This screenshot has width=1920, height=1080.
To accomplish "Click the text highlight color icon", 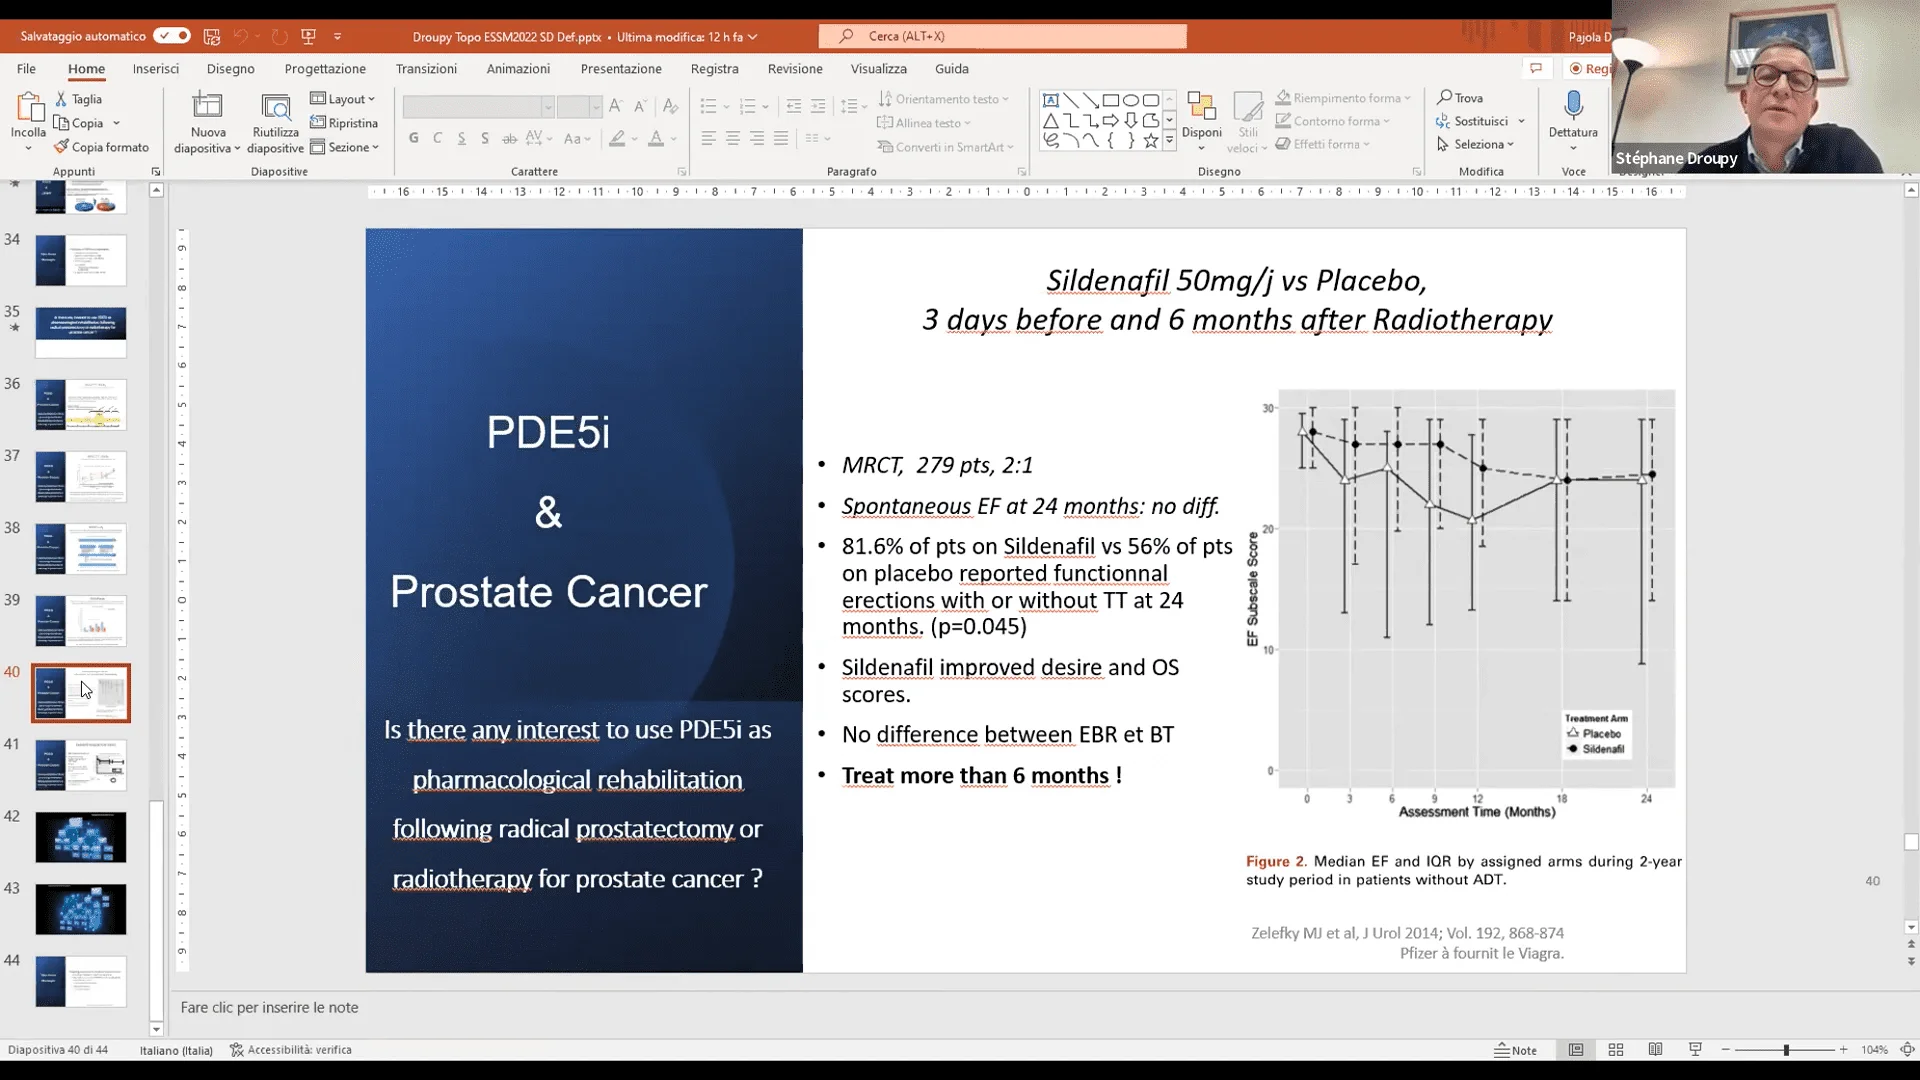I will 617,138.
